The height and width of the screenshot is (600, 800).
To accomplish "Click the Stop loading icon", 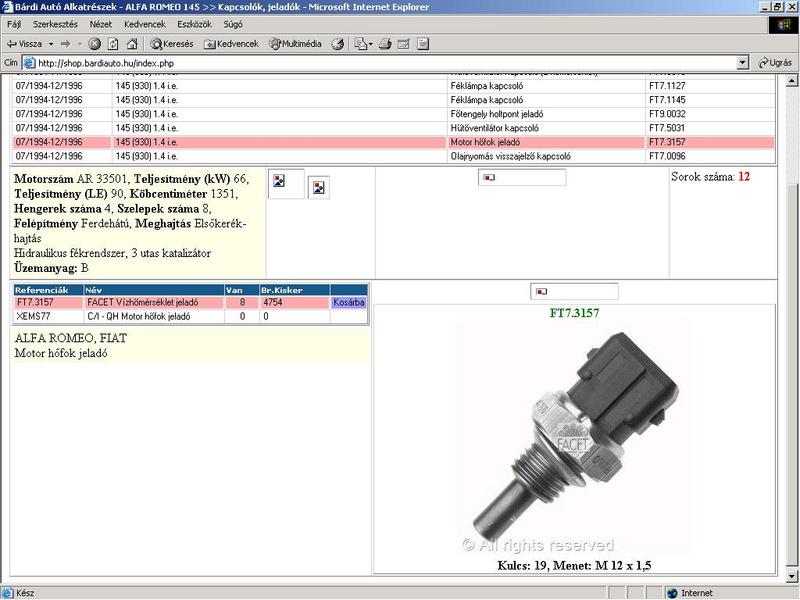I will pos(95,44).
